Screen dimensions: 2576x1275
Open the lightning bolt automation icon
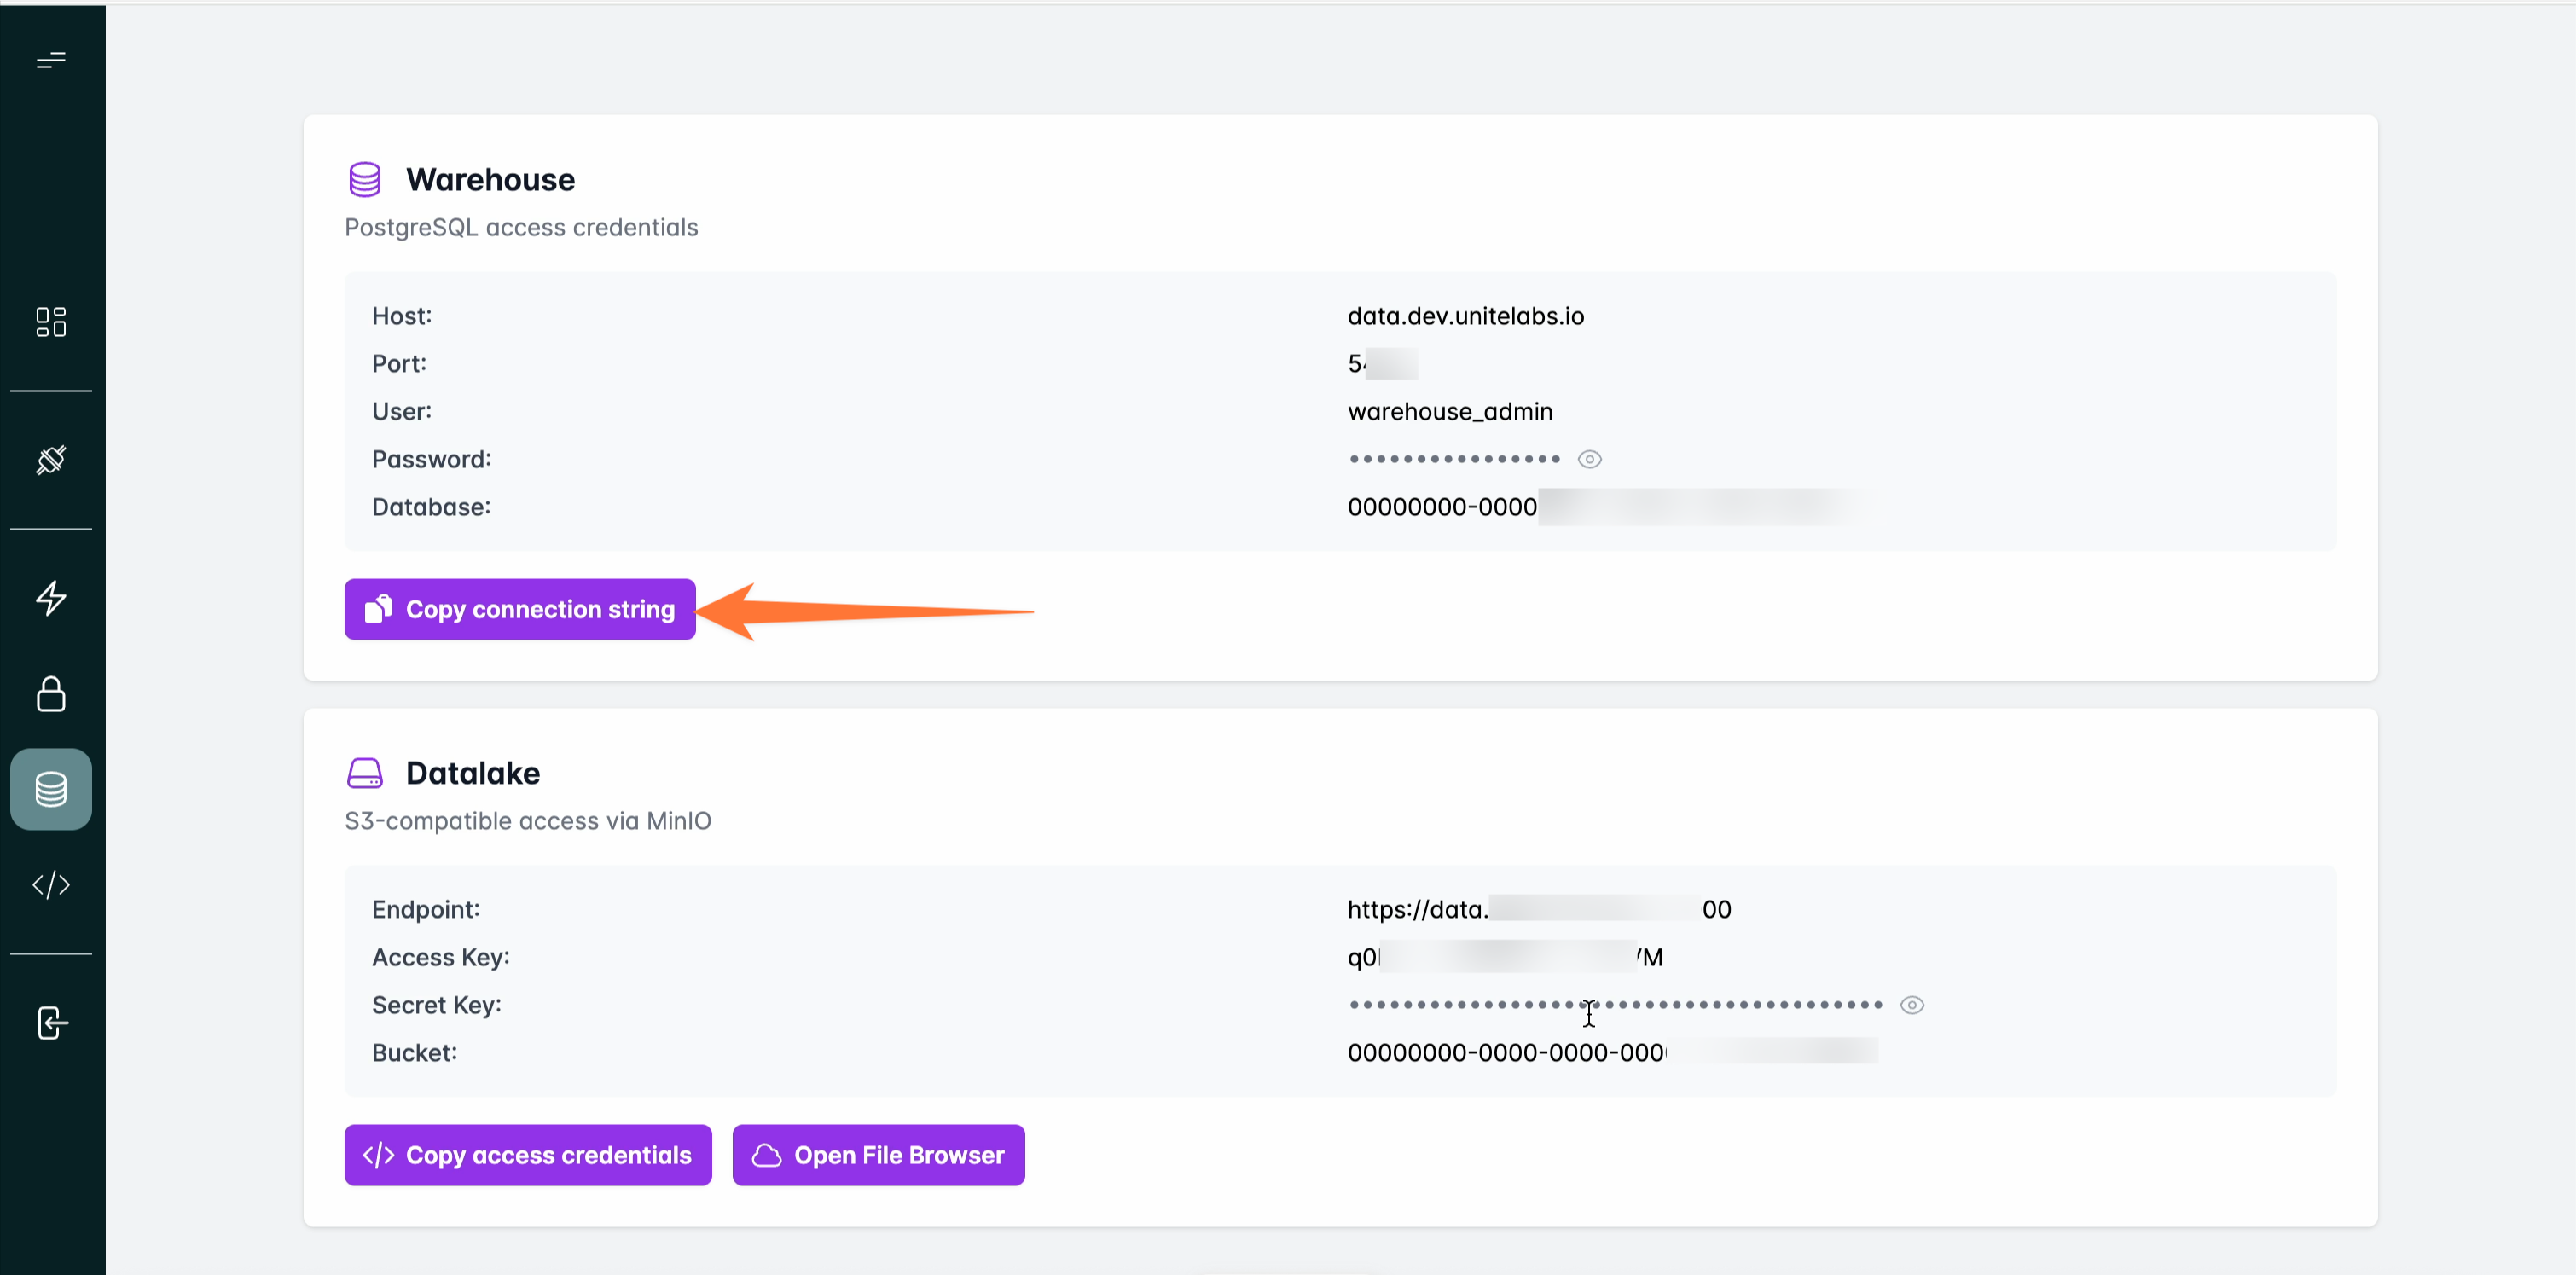[x=51, y=598]
